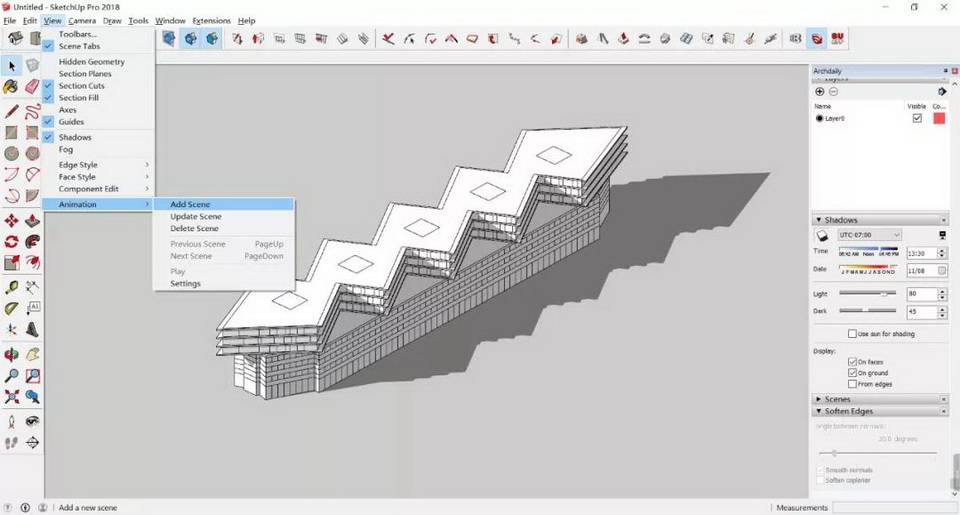960x515 pixels.
Task: Pick the Eraser tool
Action: point(32,88)
